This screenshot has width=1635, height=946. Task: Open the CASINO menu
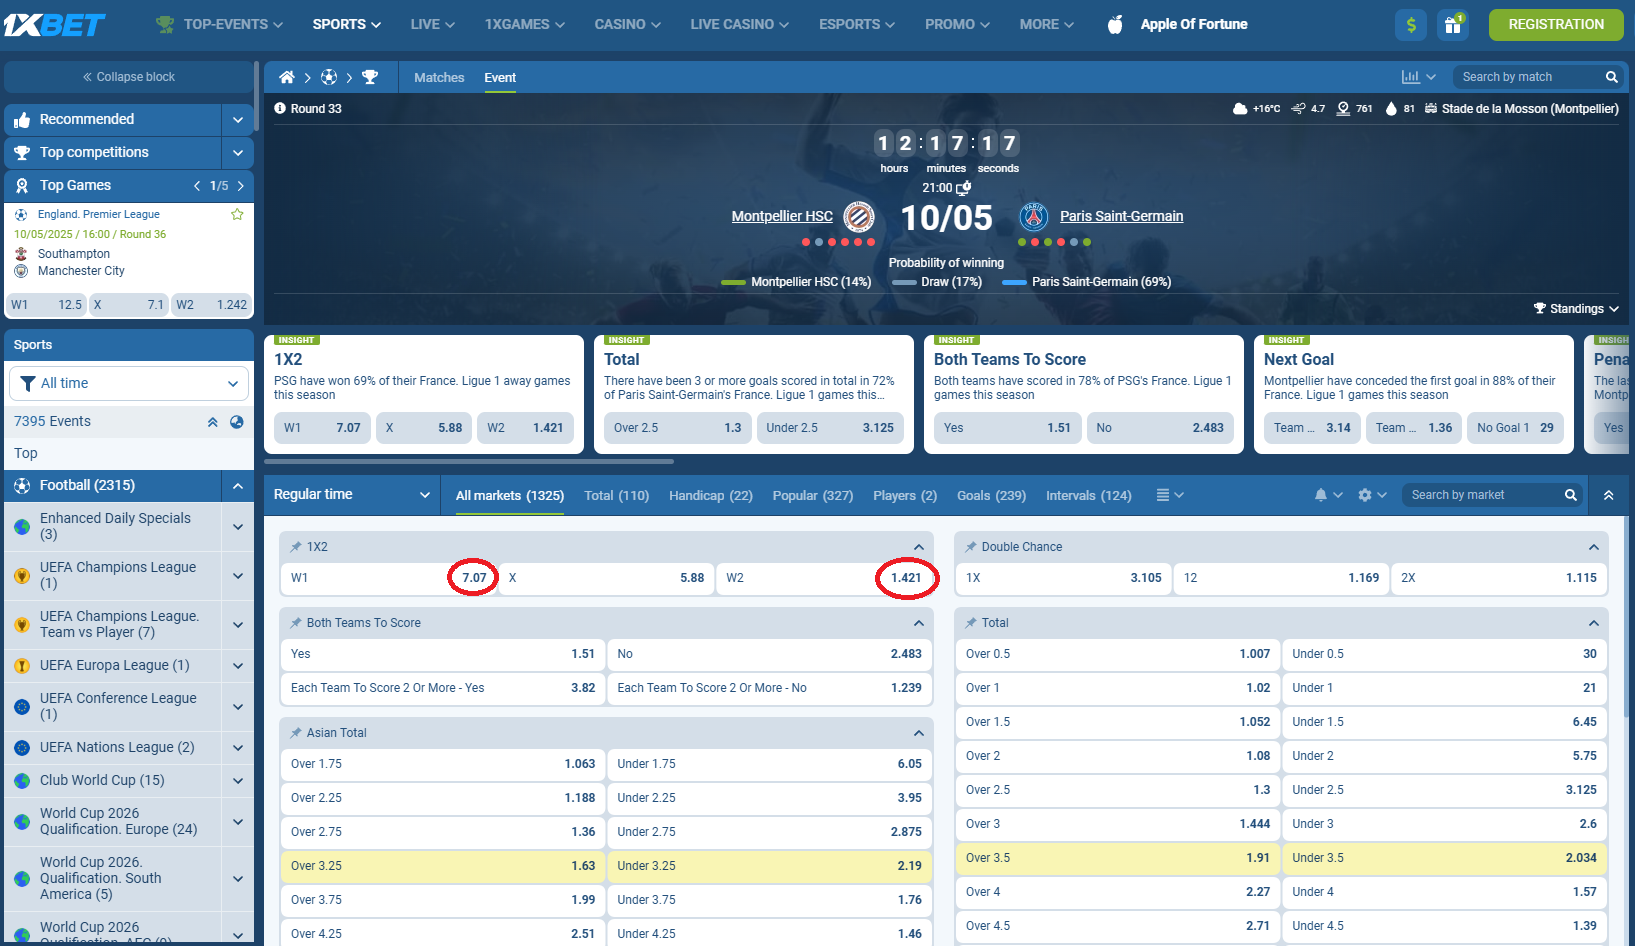[x=628, y=24]
